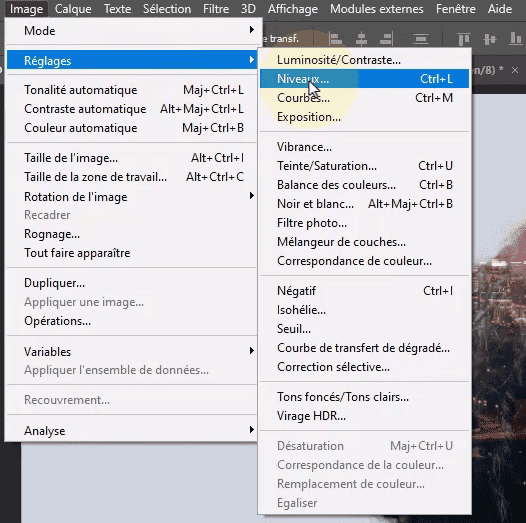
Task: Click the align left edges icon
Action: 335,39
